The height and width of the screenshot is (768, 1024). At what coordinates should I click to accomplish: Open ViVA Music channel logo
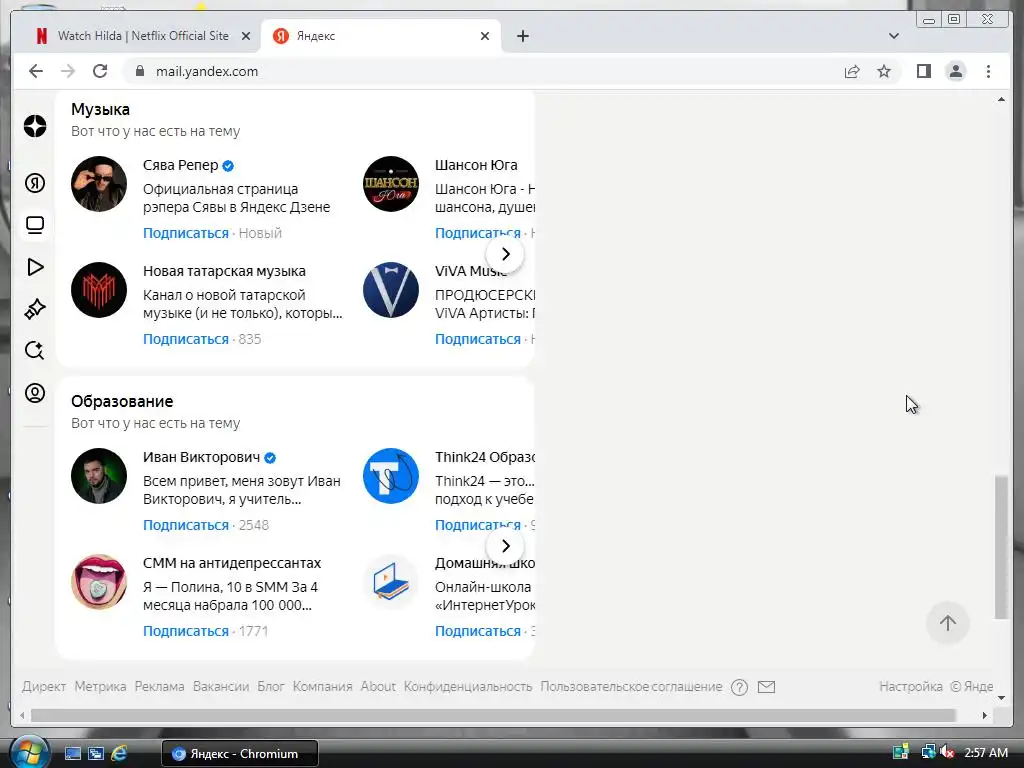pos(391,290)
